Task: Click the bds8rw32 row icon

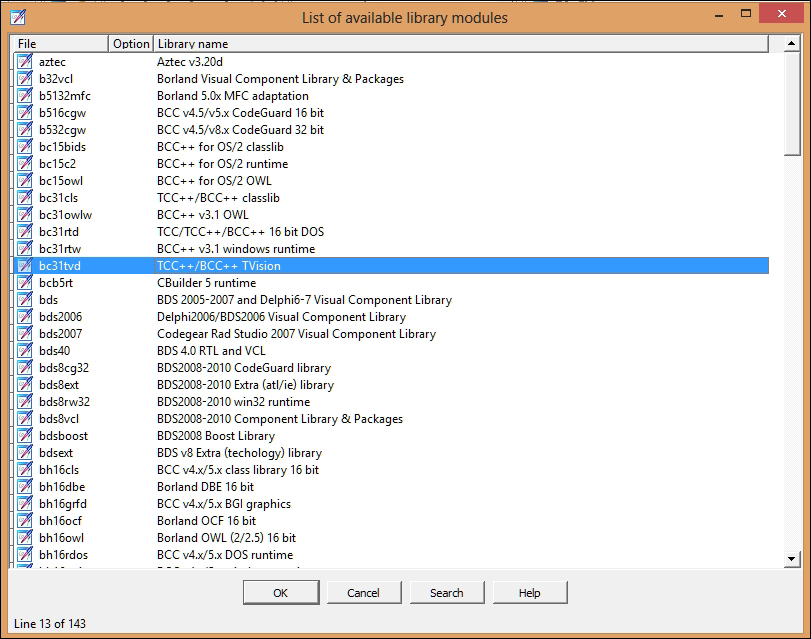Action: point(24,402)
